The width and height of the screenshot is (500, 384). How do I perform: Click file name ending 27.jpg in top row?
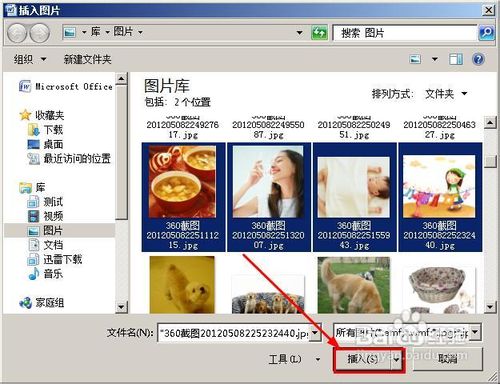tap(440, 129)
